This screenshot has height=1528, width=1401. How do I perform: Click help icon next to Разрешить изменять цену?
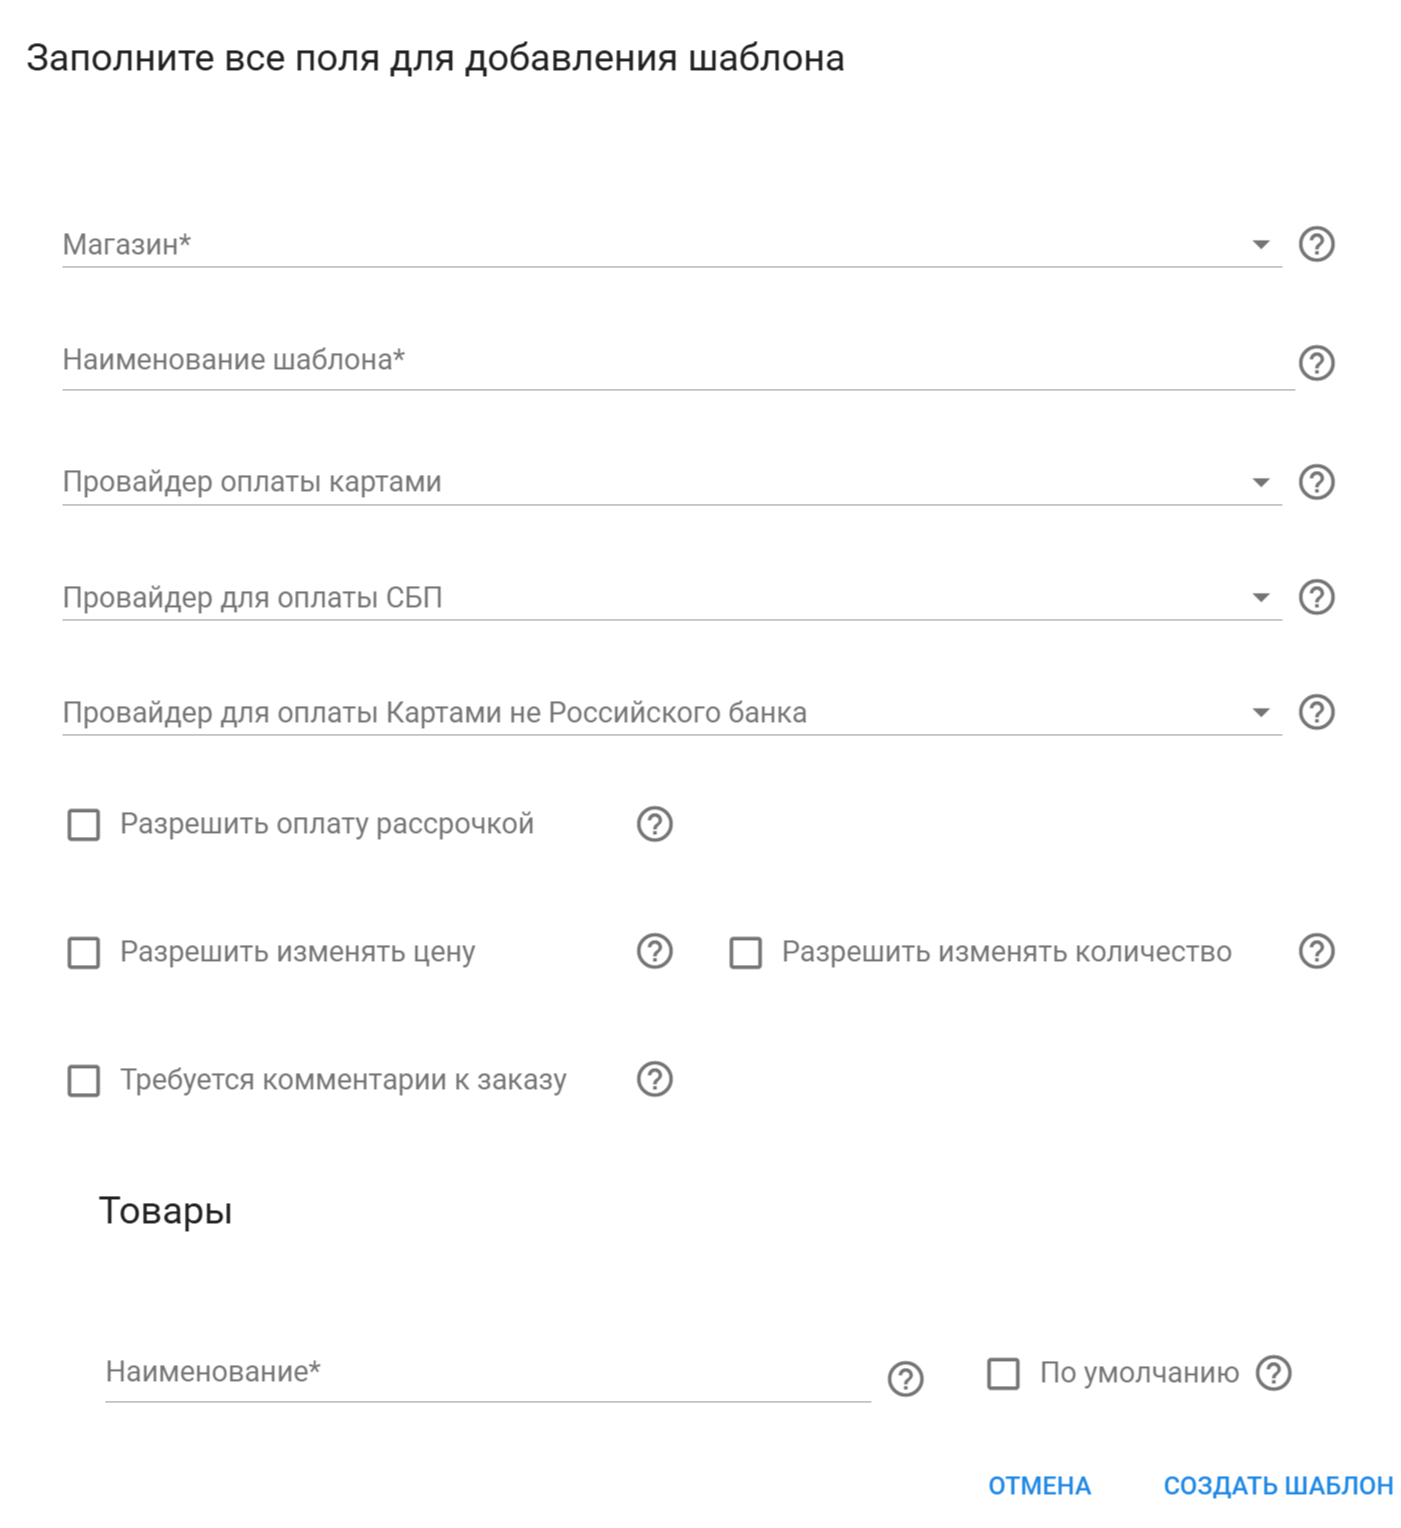[654, 951]
